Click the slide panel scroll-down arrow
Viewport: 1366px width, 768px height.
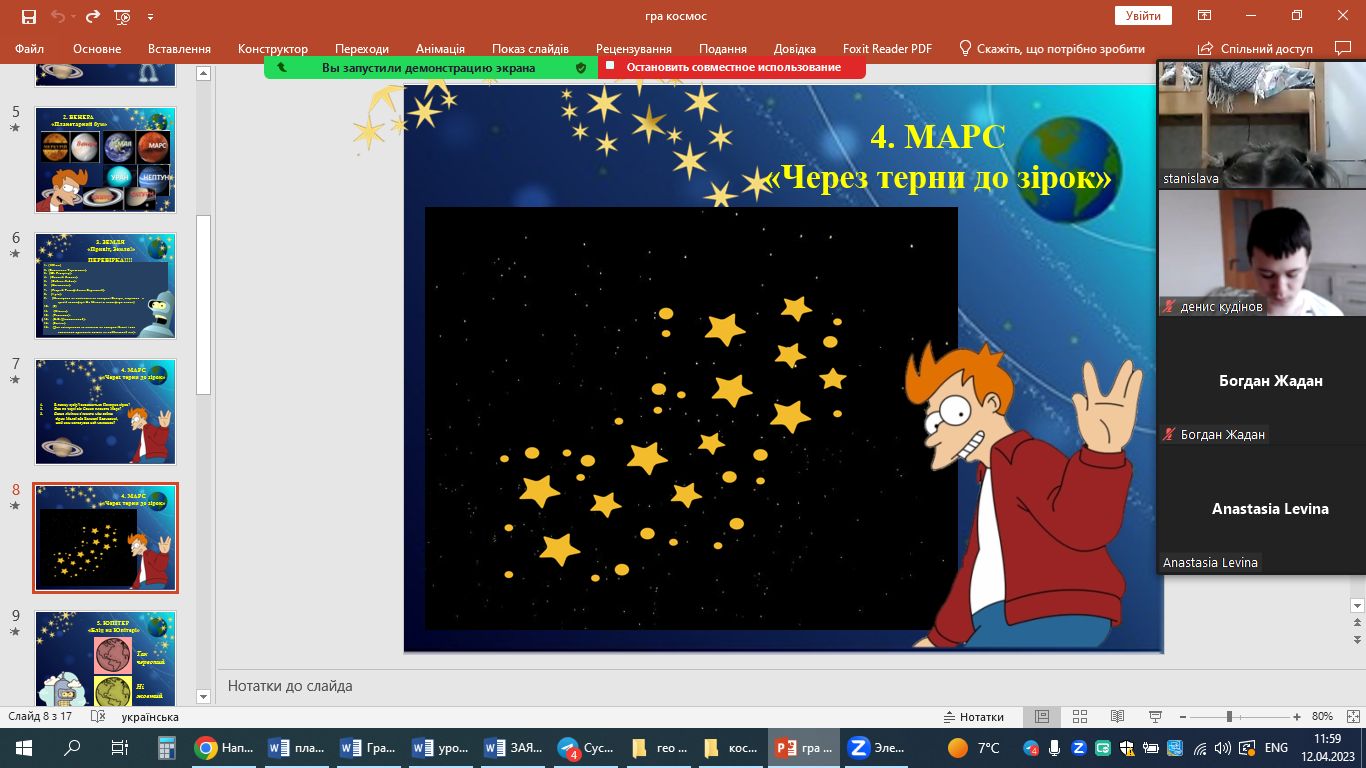pyautogui.click(x=203, y=696)
